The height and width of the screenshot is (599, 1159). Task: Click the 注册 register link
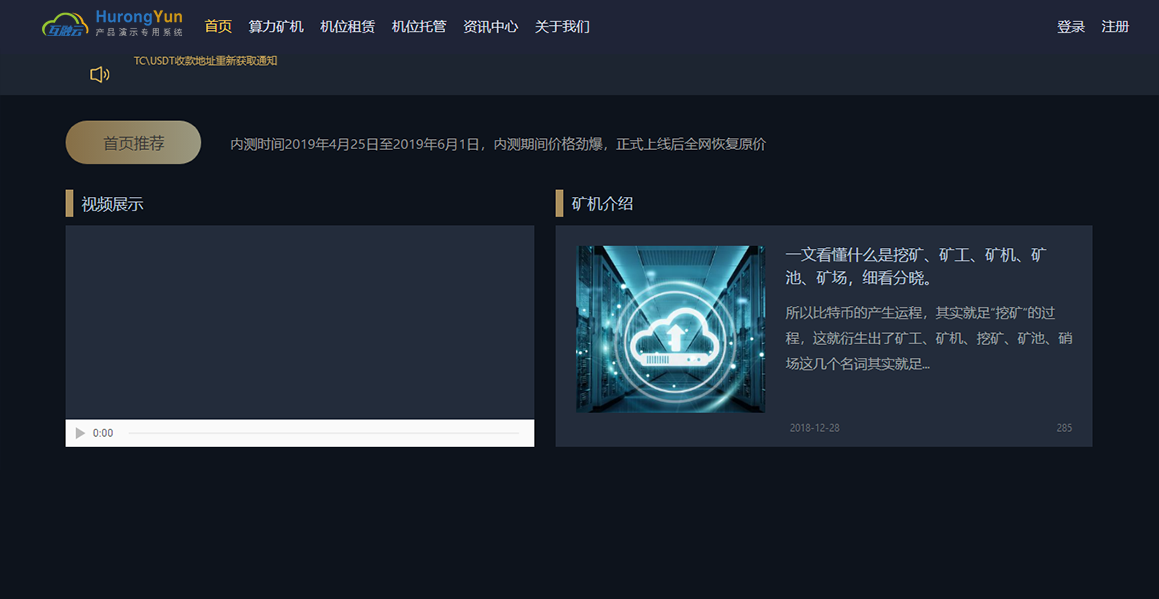point(1115,26)
